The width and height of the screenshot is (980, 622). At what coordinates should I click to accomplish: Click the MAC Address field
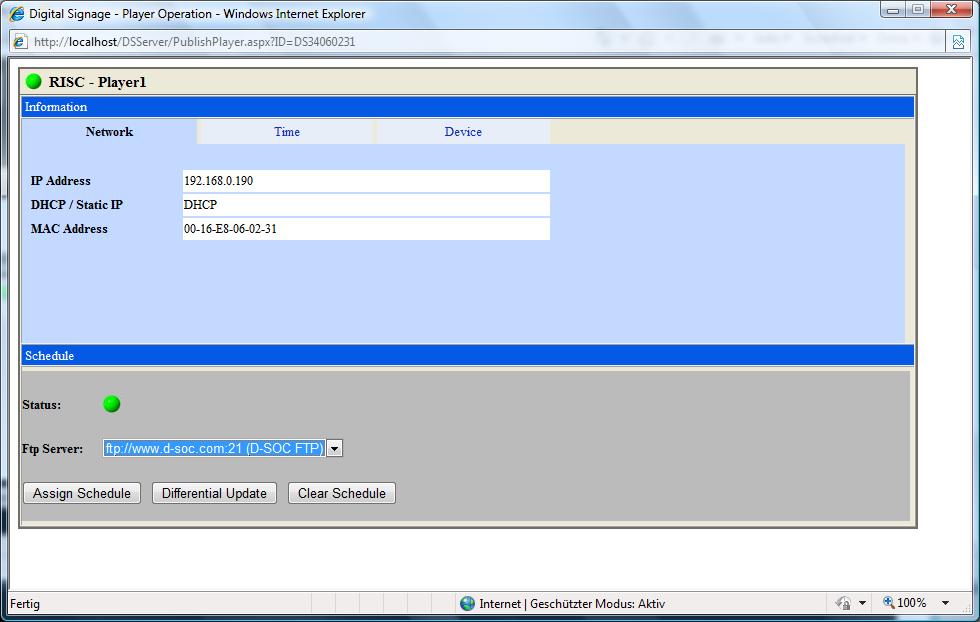[365, 229]
